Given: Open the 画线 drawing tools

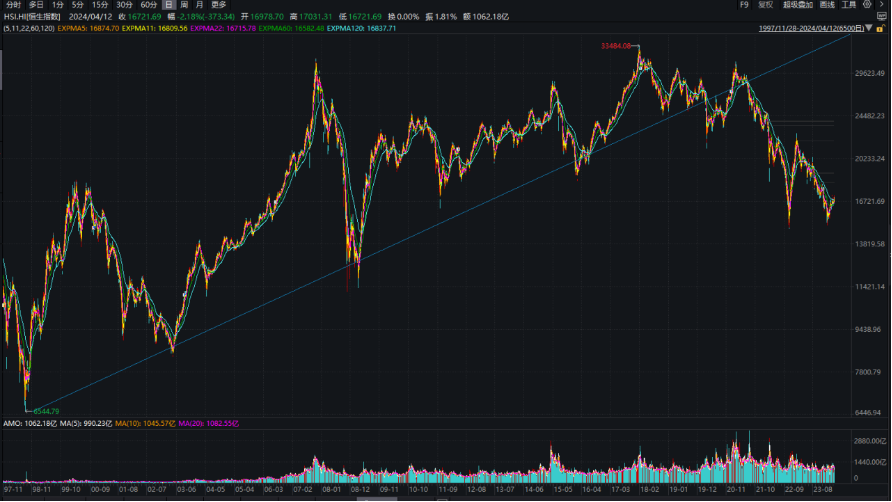Looking at the screenshot, I should [x=826, y=5].
